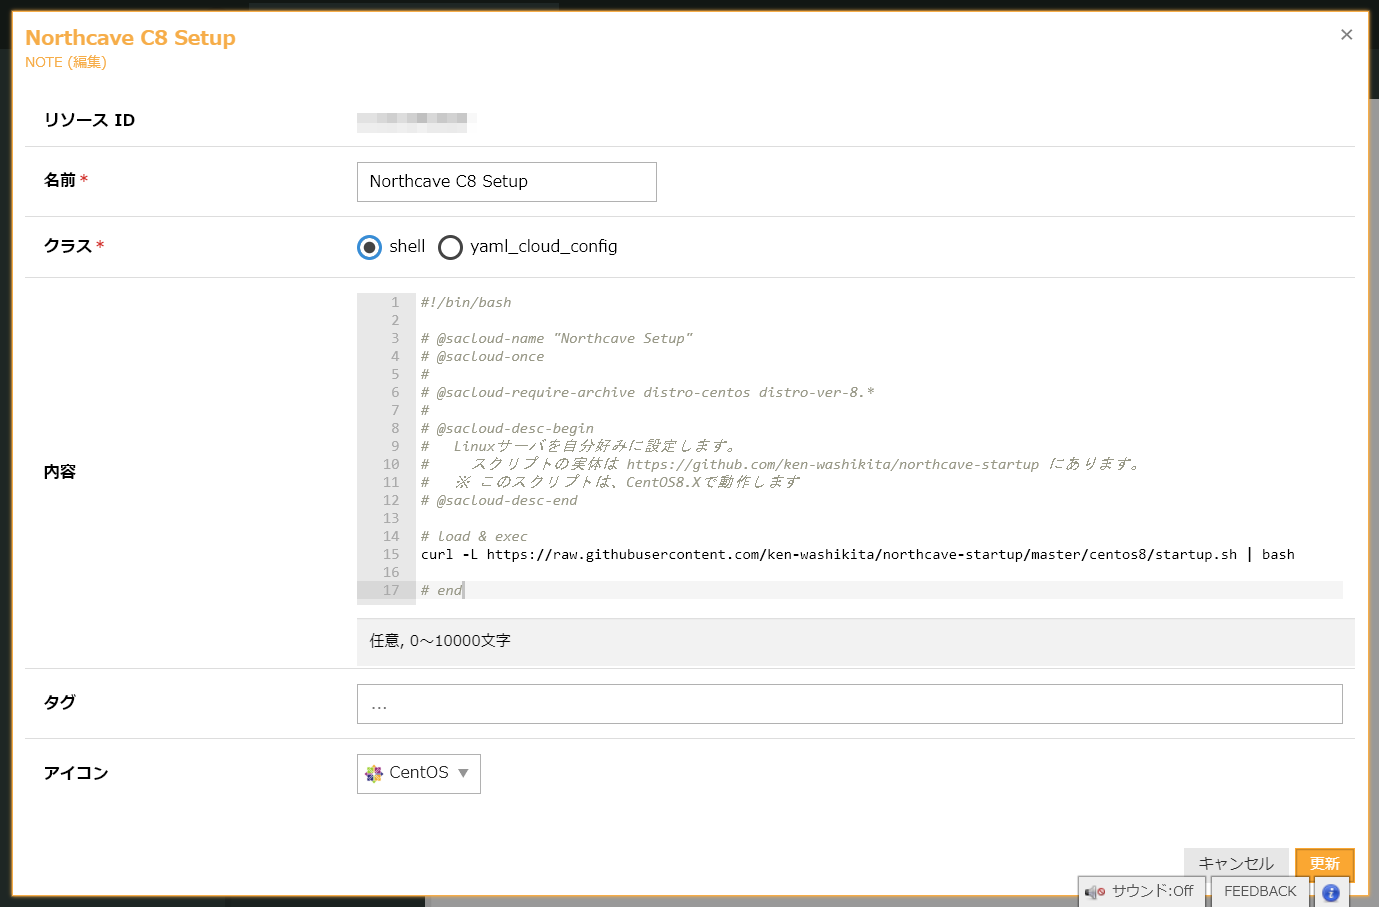Screen dimensions: 1379x907
Task: Open the FEEDBACK button
Action: 1260,891
